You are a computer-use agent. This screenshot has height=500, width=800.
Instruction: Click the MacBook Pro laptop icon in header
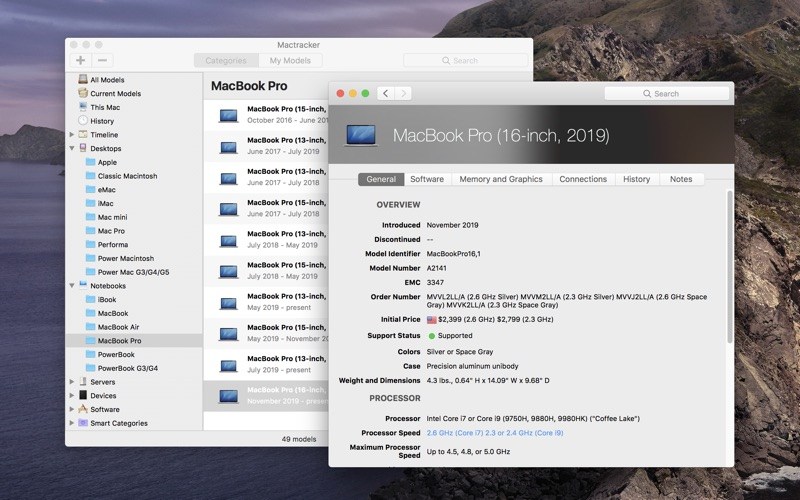361,135
